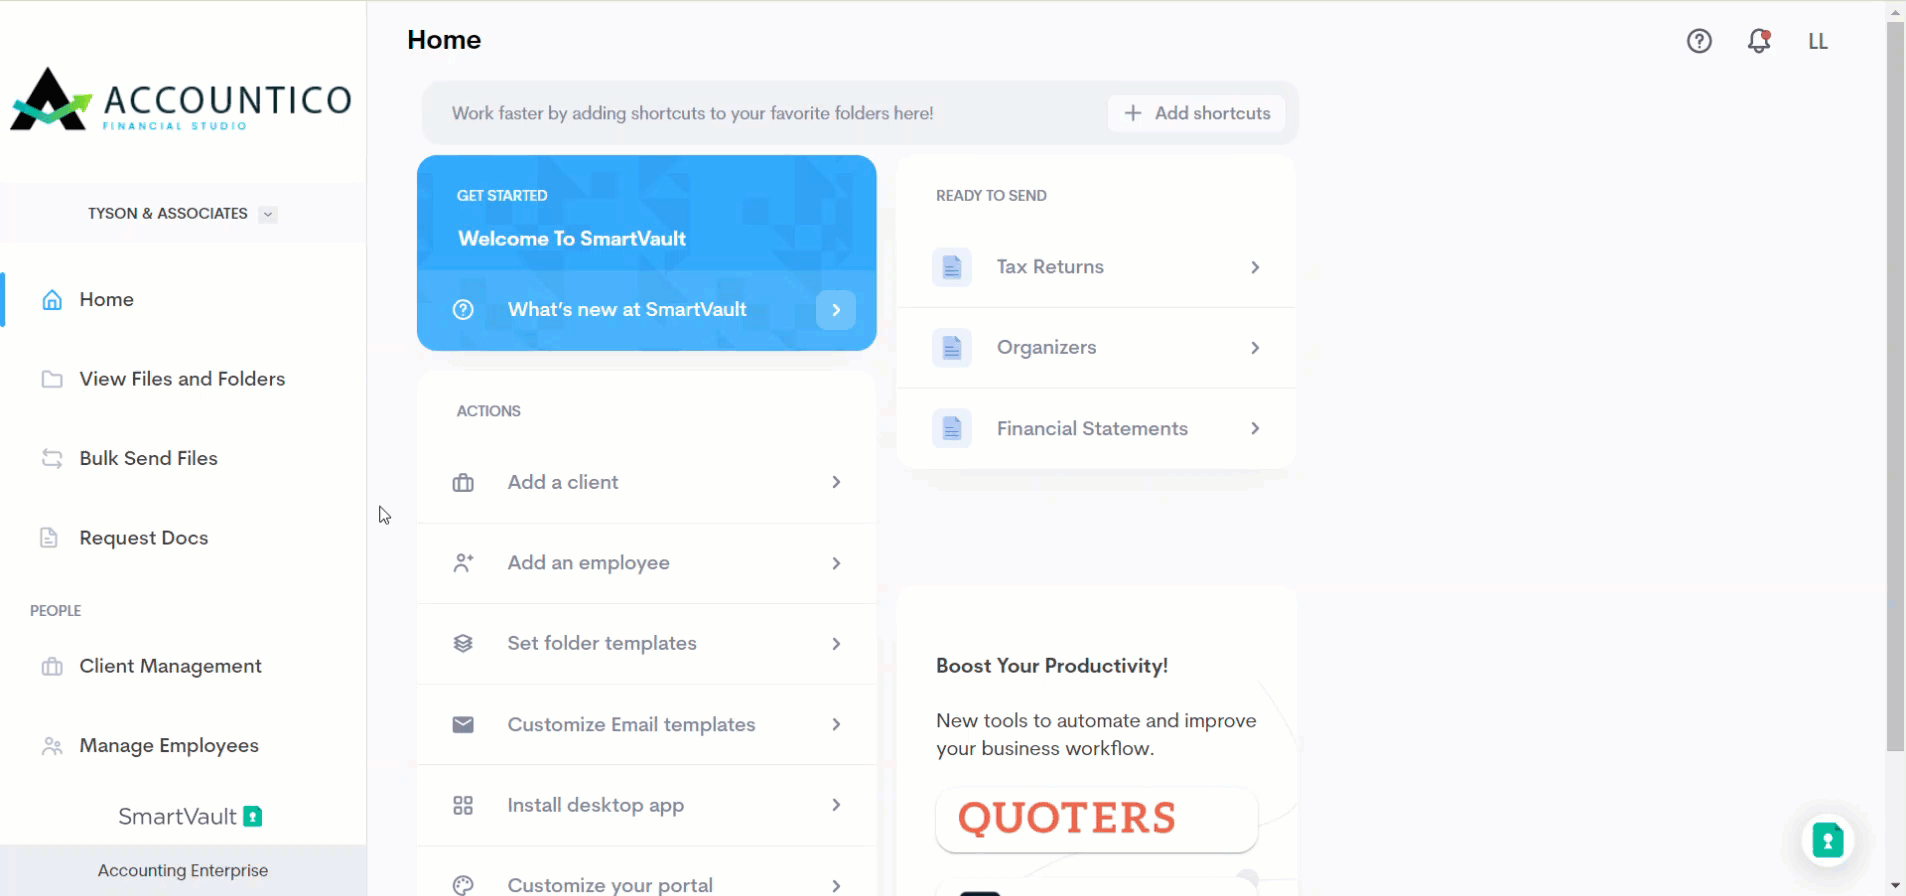The height and width of the screenshot is (896, 1906).
Task: Click the vertical page scrollbar
Action: (x=1895, y=400)
